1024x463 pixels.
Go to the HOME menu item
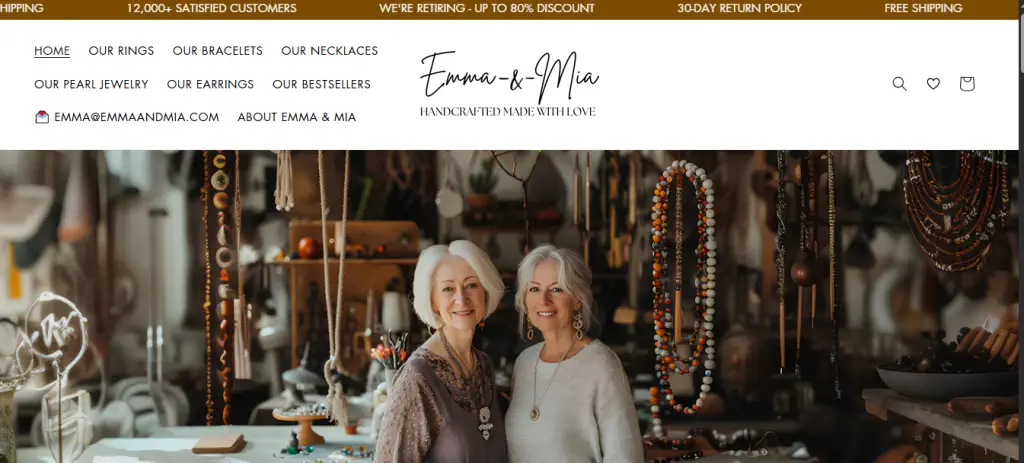pyautogui.click(x=52, y=50)
